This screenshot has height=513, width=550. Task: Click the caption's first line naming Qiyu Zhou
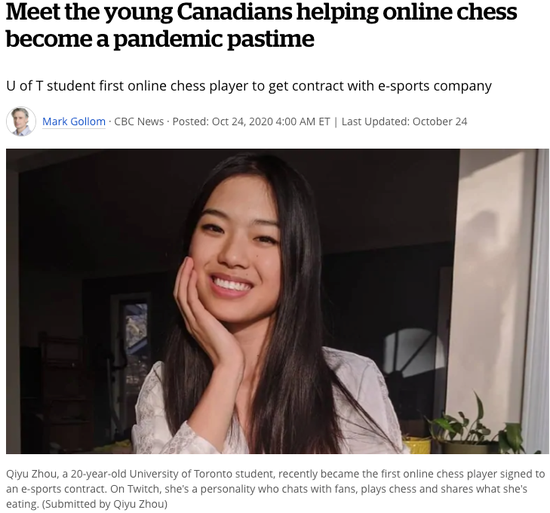[275, 474]
